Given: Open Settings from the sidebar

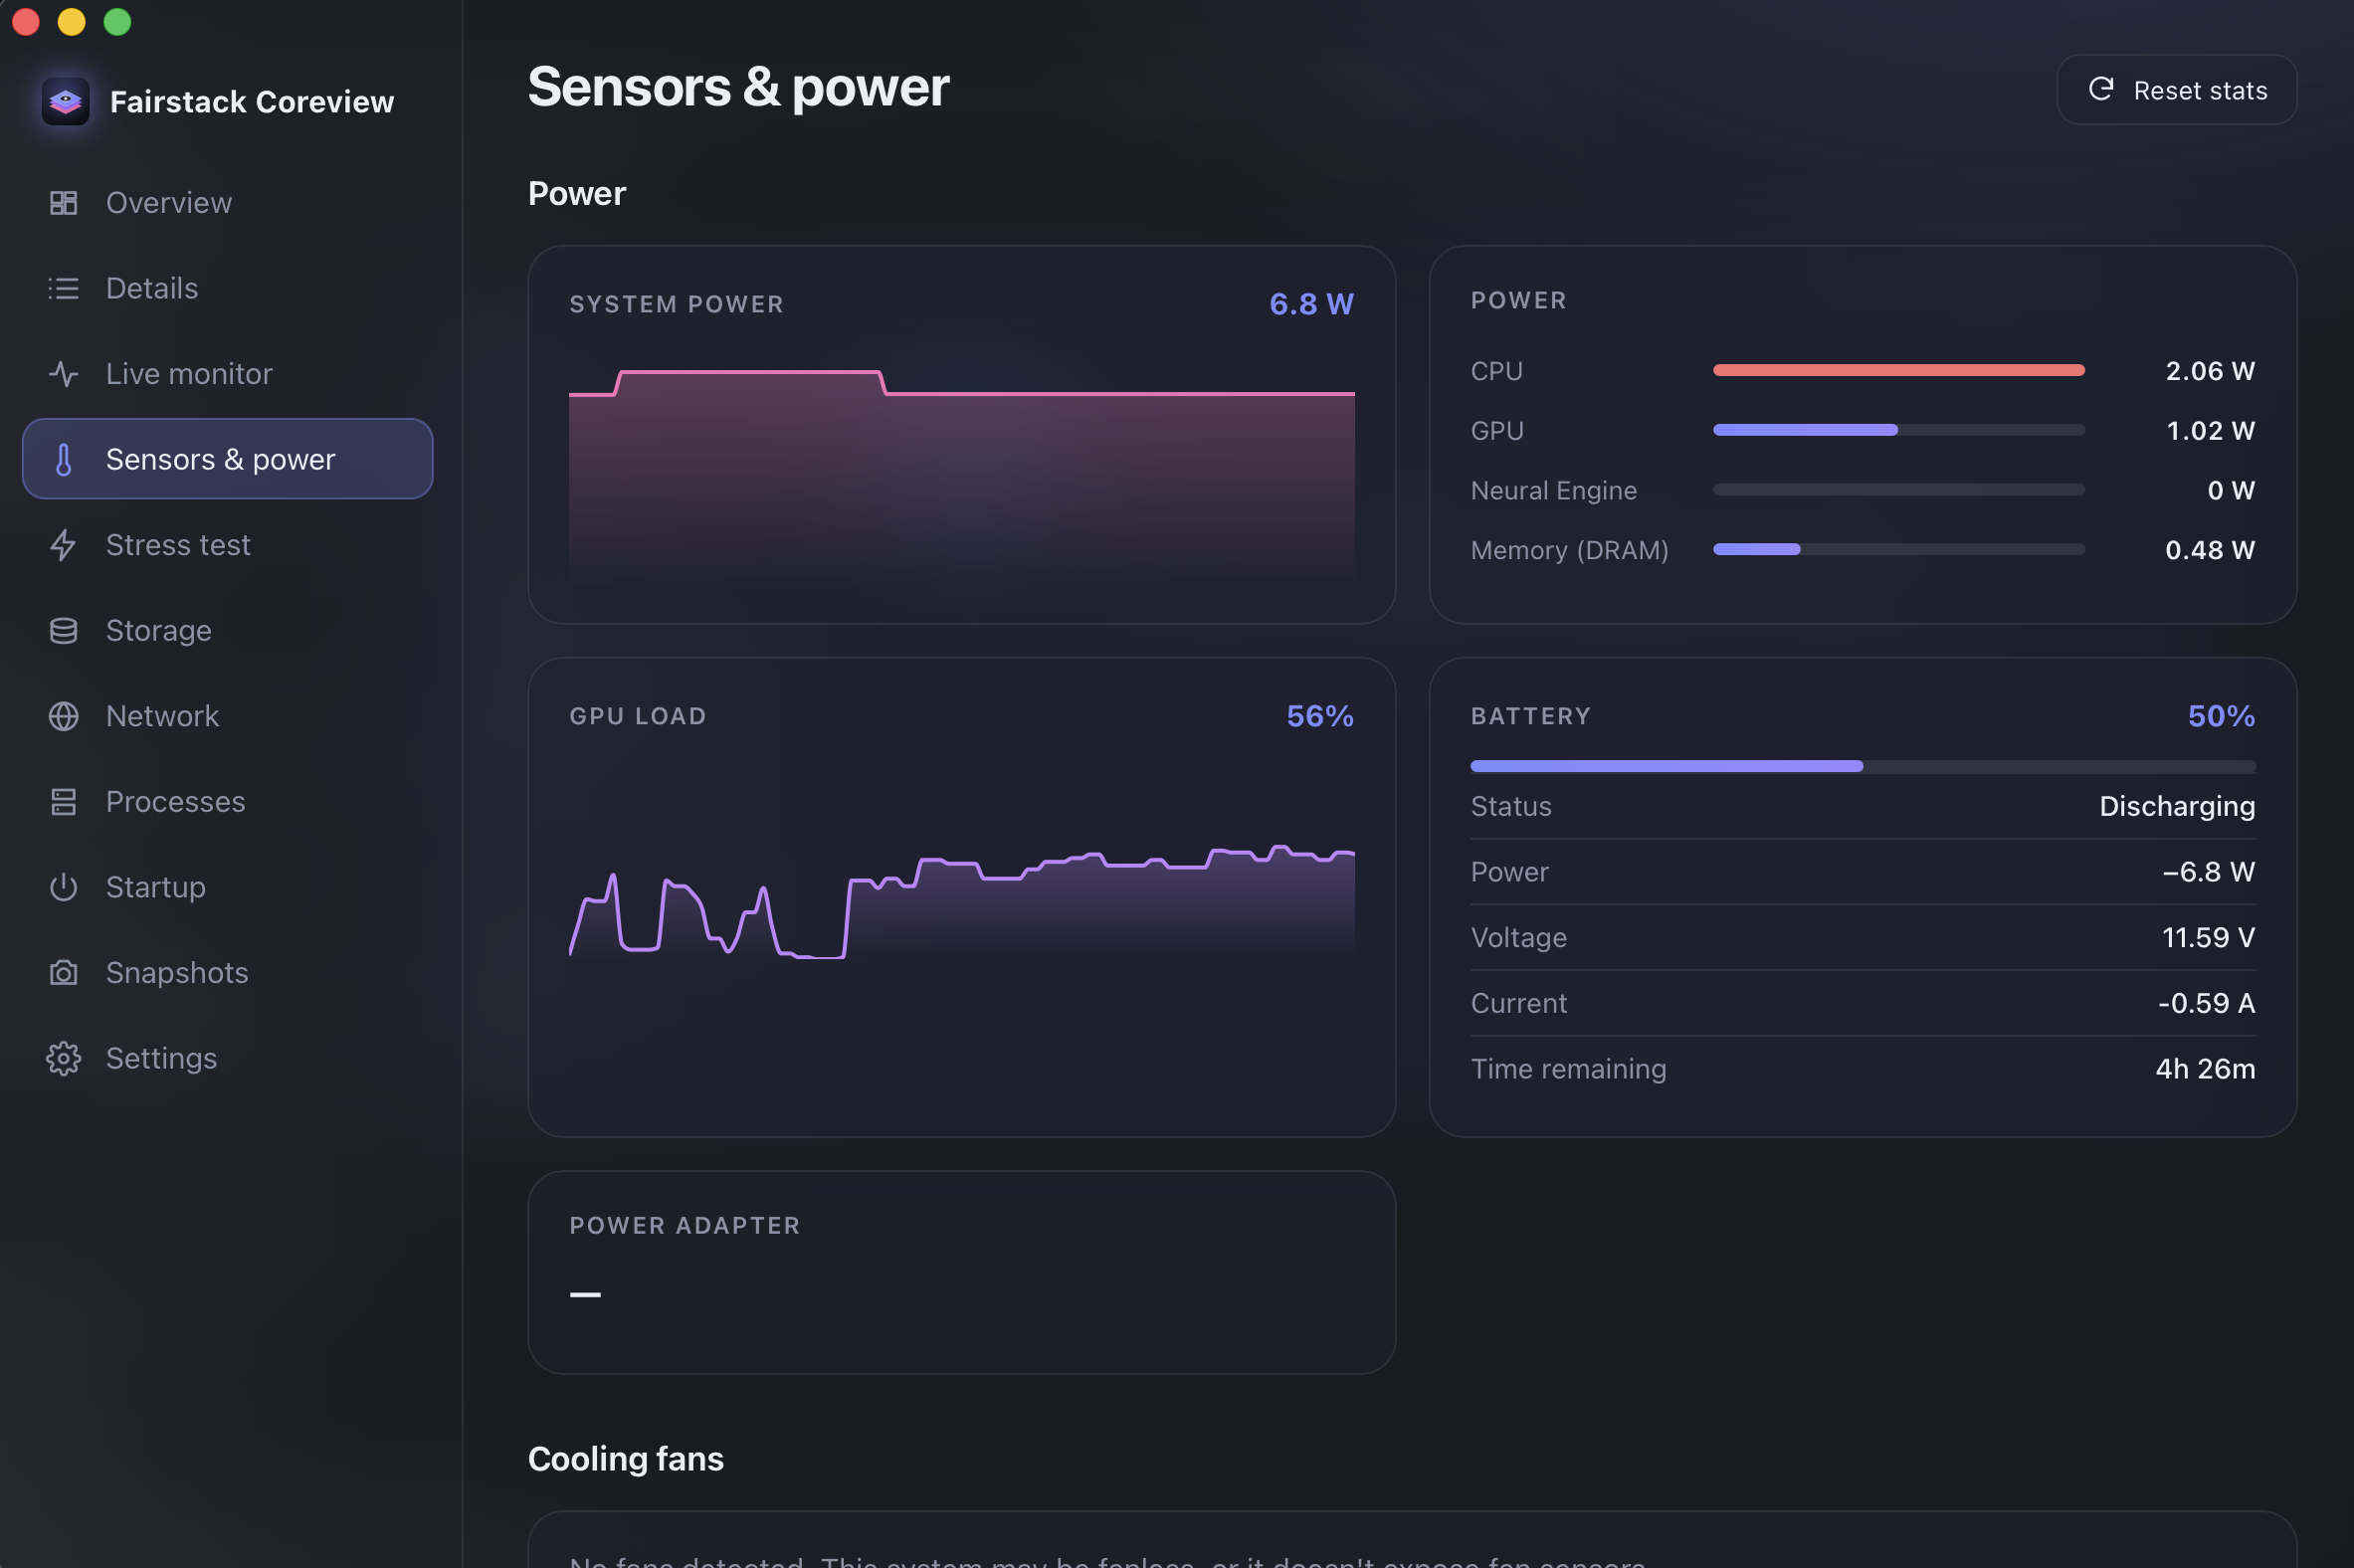Looking at the screenshot, I should (x=227, y=1058).
